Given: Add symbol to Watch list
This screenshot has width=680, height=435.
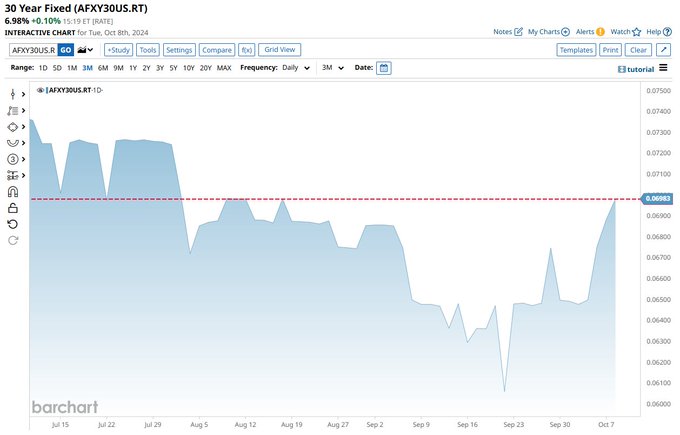Looking at the screenshot, I should pos(626,32).
